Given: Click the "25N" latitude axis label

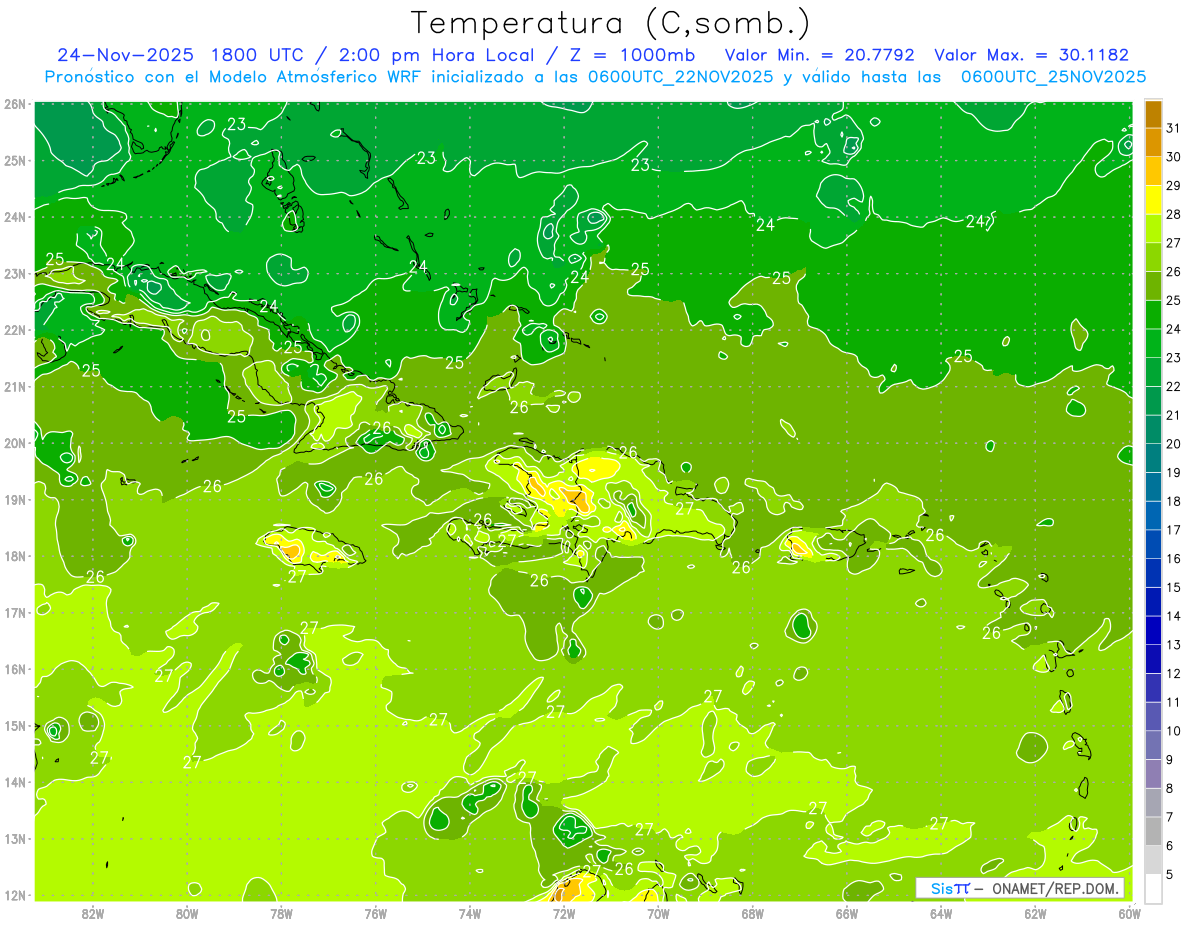Looking at the screenshot, I should click(x=14, y=160).
